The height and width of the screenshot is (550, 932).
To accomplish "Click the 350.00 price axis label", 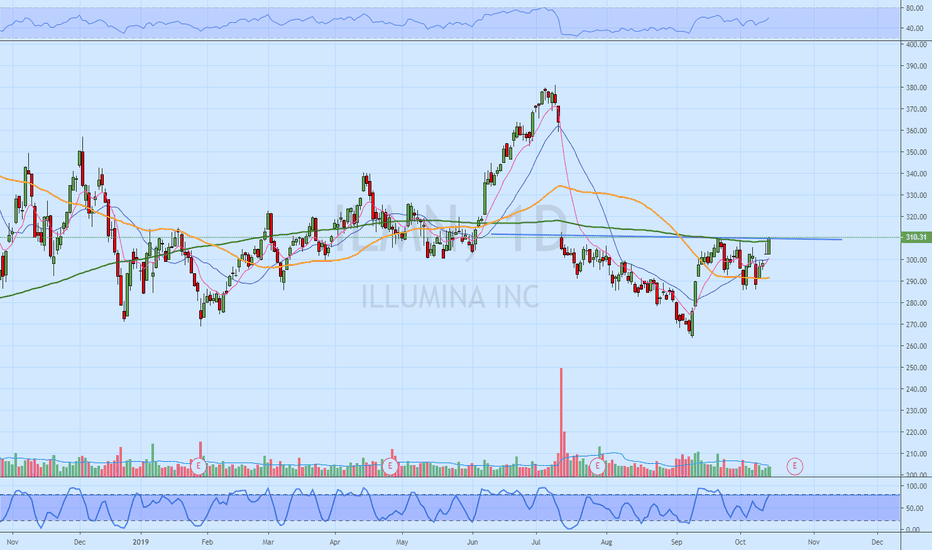I will click(916, 152).
